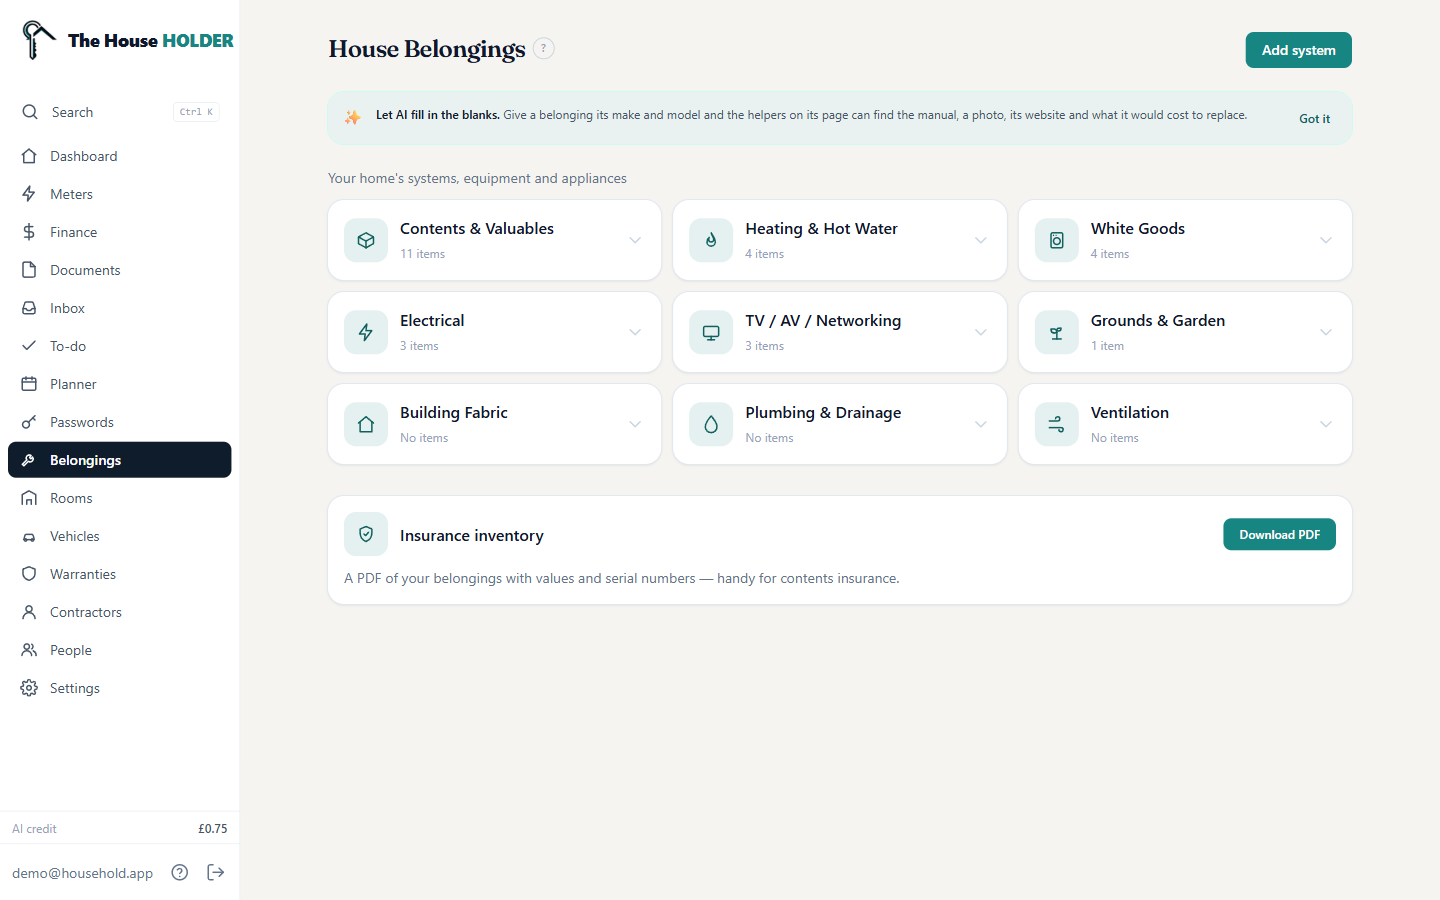Viewport: 1440px width, 900px height.
Task: Click the Grounds & Garden plant icon
Action: click(1057, 332)
